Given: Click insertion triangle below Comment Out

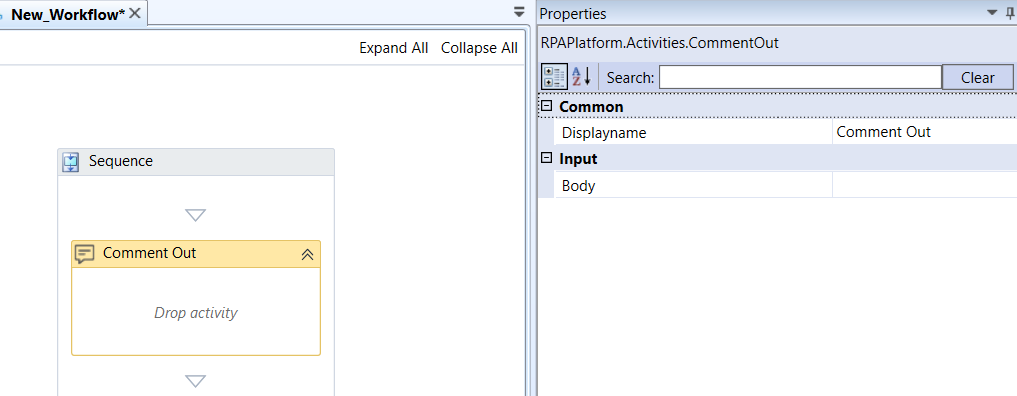Looking at the screenshot, I should pos(195,380).
